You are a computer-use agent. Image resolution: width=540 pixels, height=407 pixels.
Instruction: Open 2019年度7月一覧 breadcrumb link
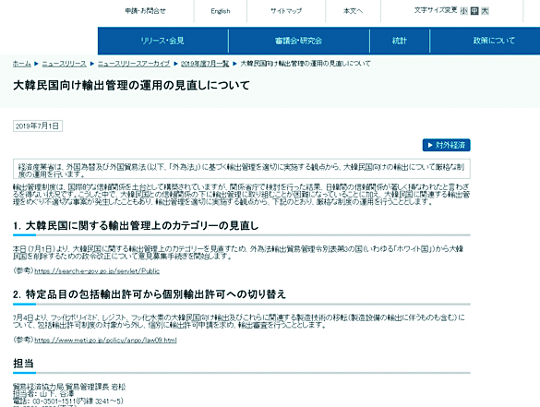click(205, 64)
